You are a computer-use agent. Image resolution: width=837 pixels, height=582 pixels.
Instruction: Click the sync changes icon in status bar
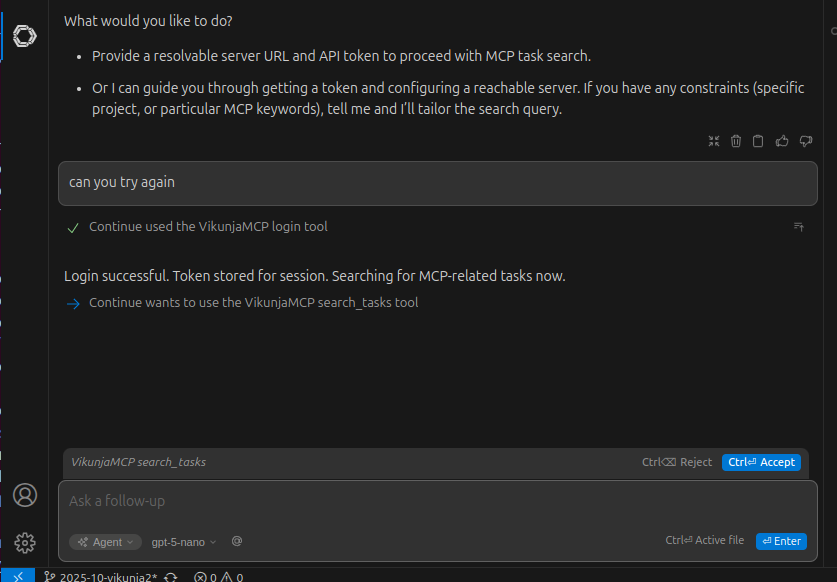(x=172, y=576)
